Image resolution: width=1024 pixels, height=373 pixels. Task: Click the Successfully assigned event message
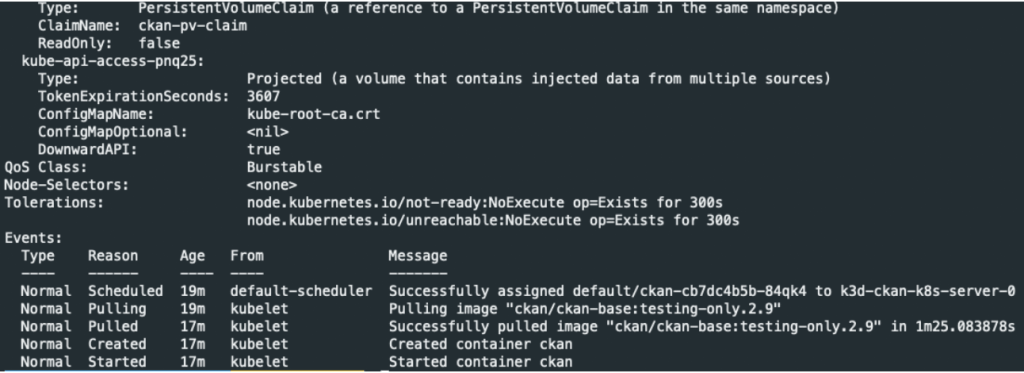pos(702,291)
